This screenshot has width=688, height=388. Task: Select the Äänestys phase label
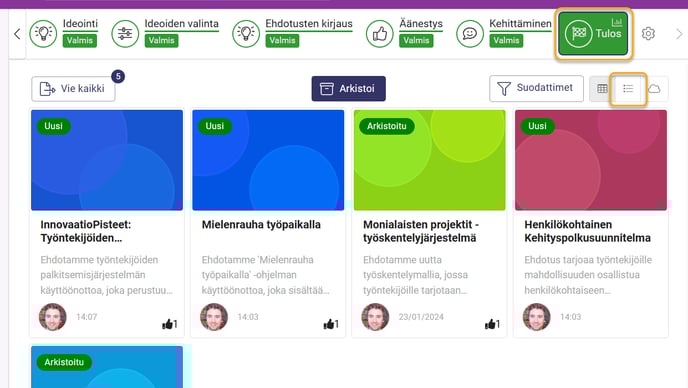421,24
